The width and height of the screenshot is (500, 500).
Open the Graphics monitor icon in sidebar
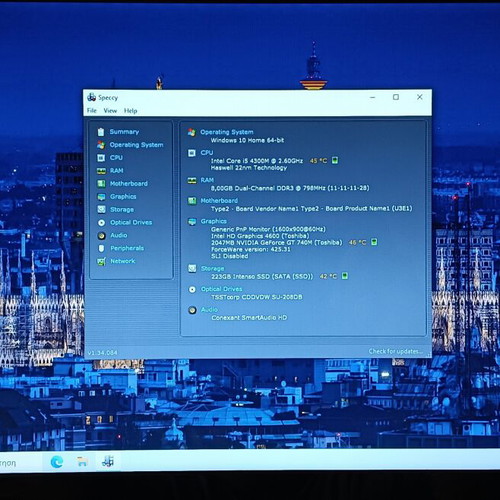click(x=101, y=197)
